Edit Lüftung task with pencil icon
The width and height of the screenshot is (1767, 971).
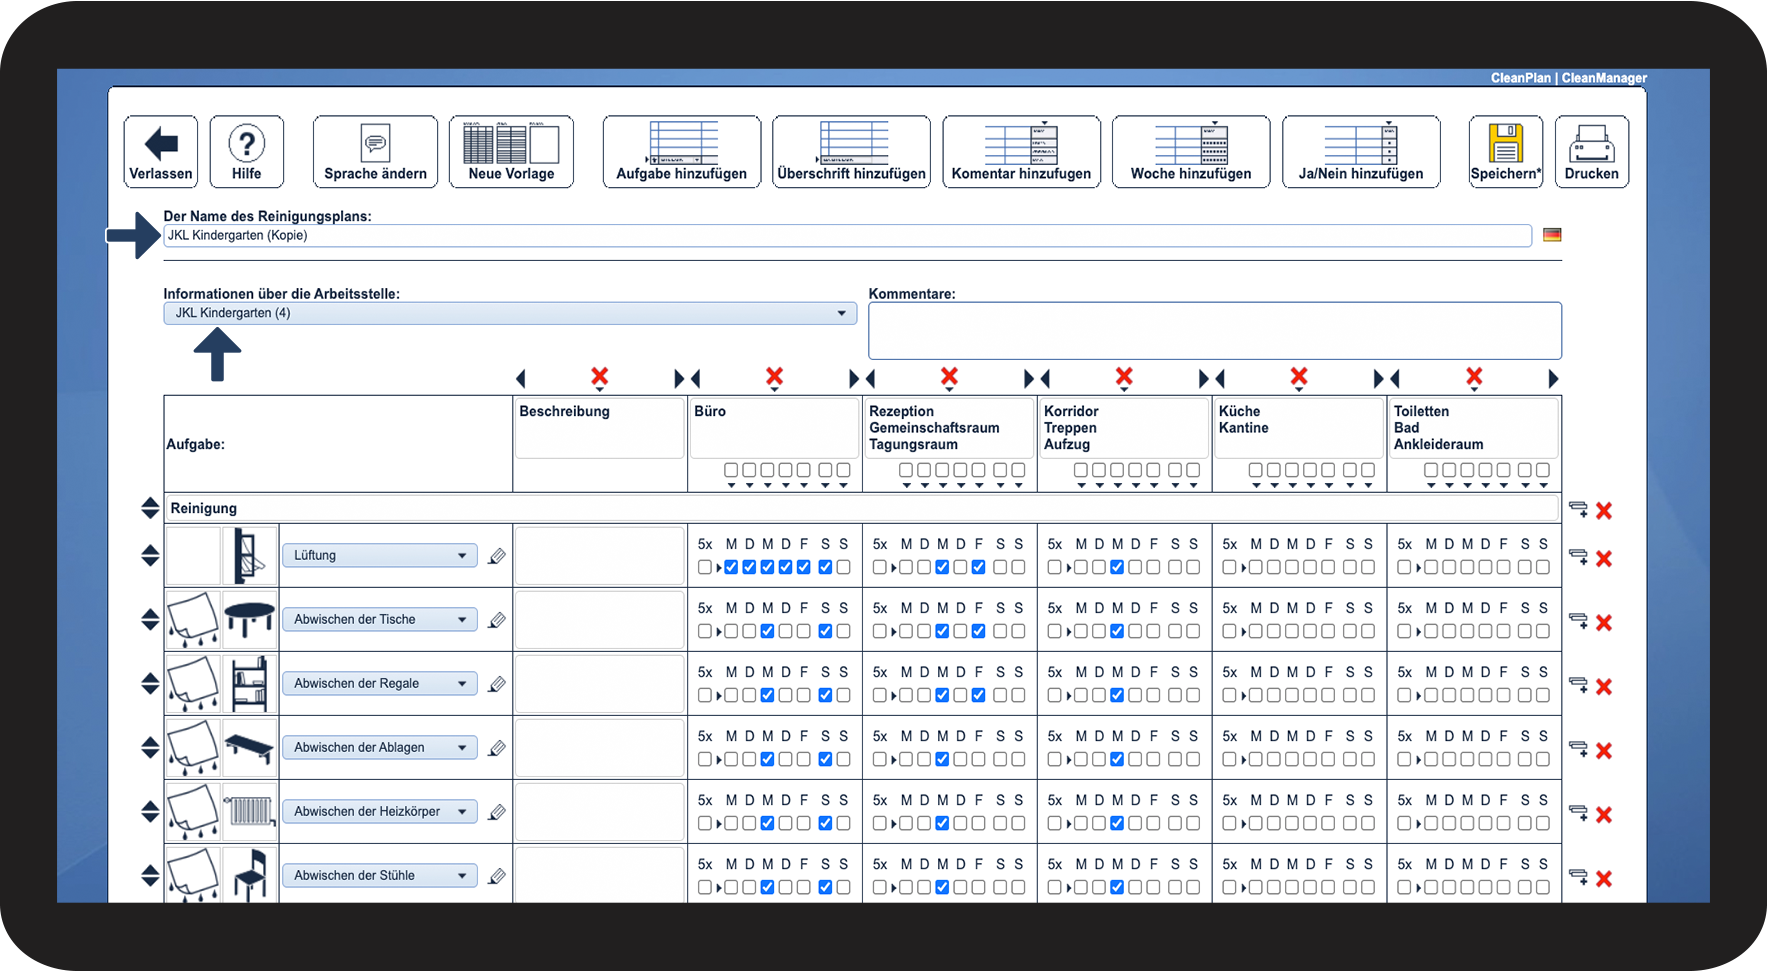496,556
